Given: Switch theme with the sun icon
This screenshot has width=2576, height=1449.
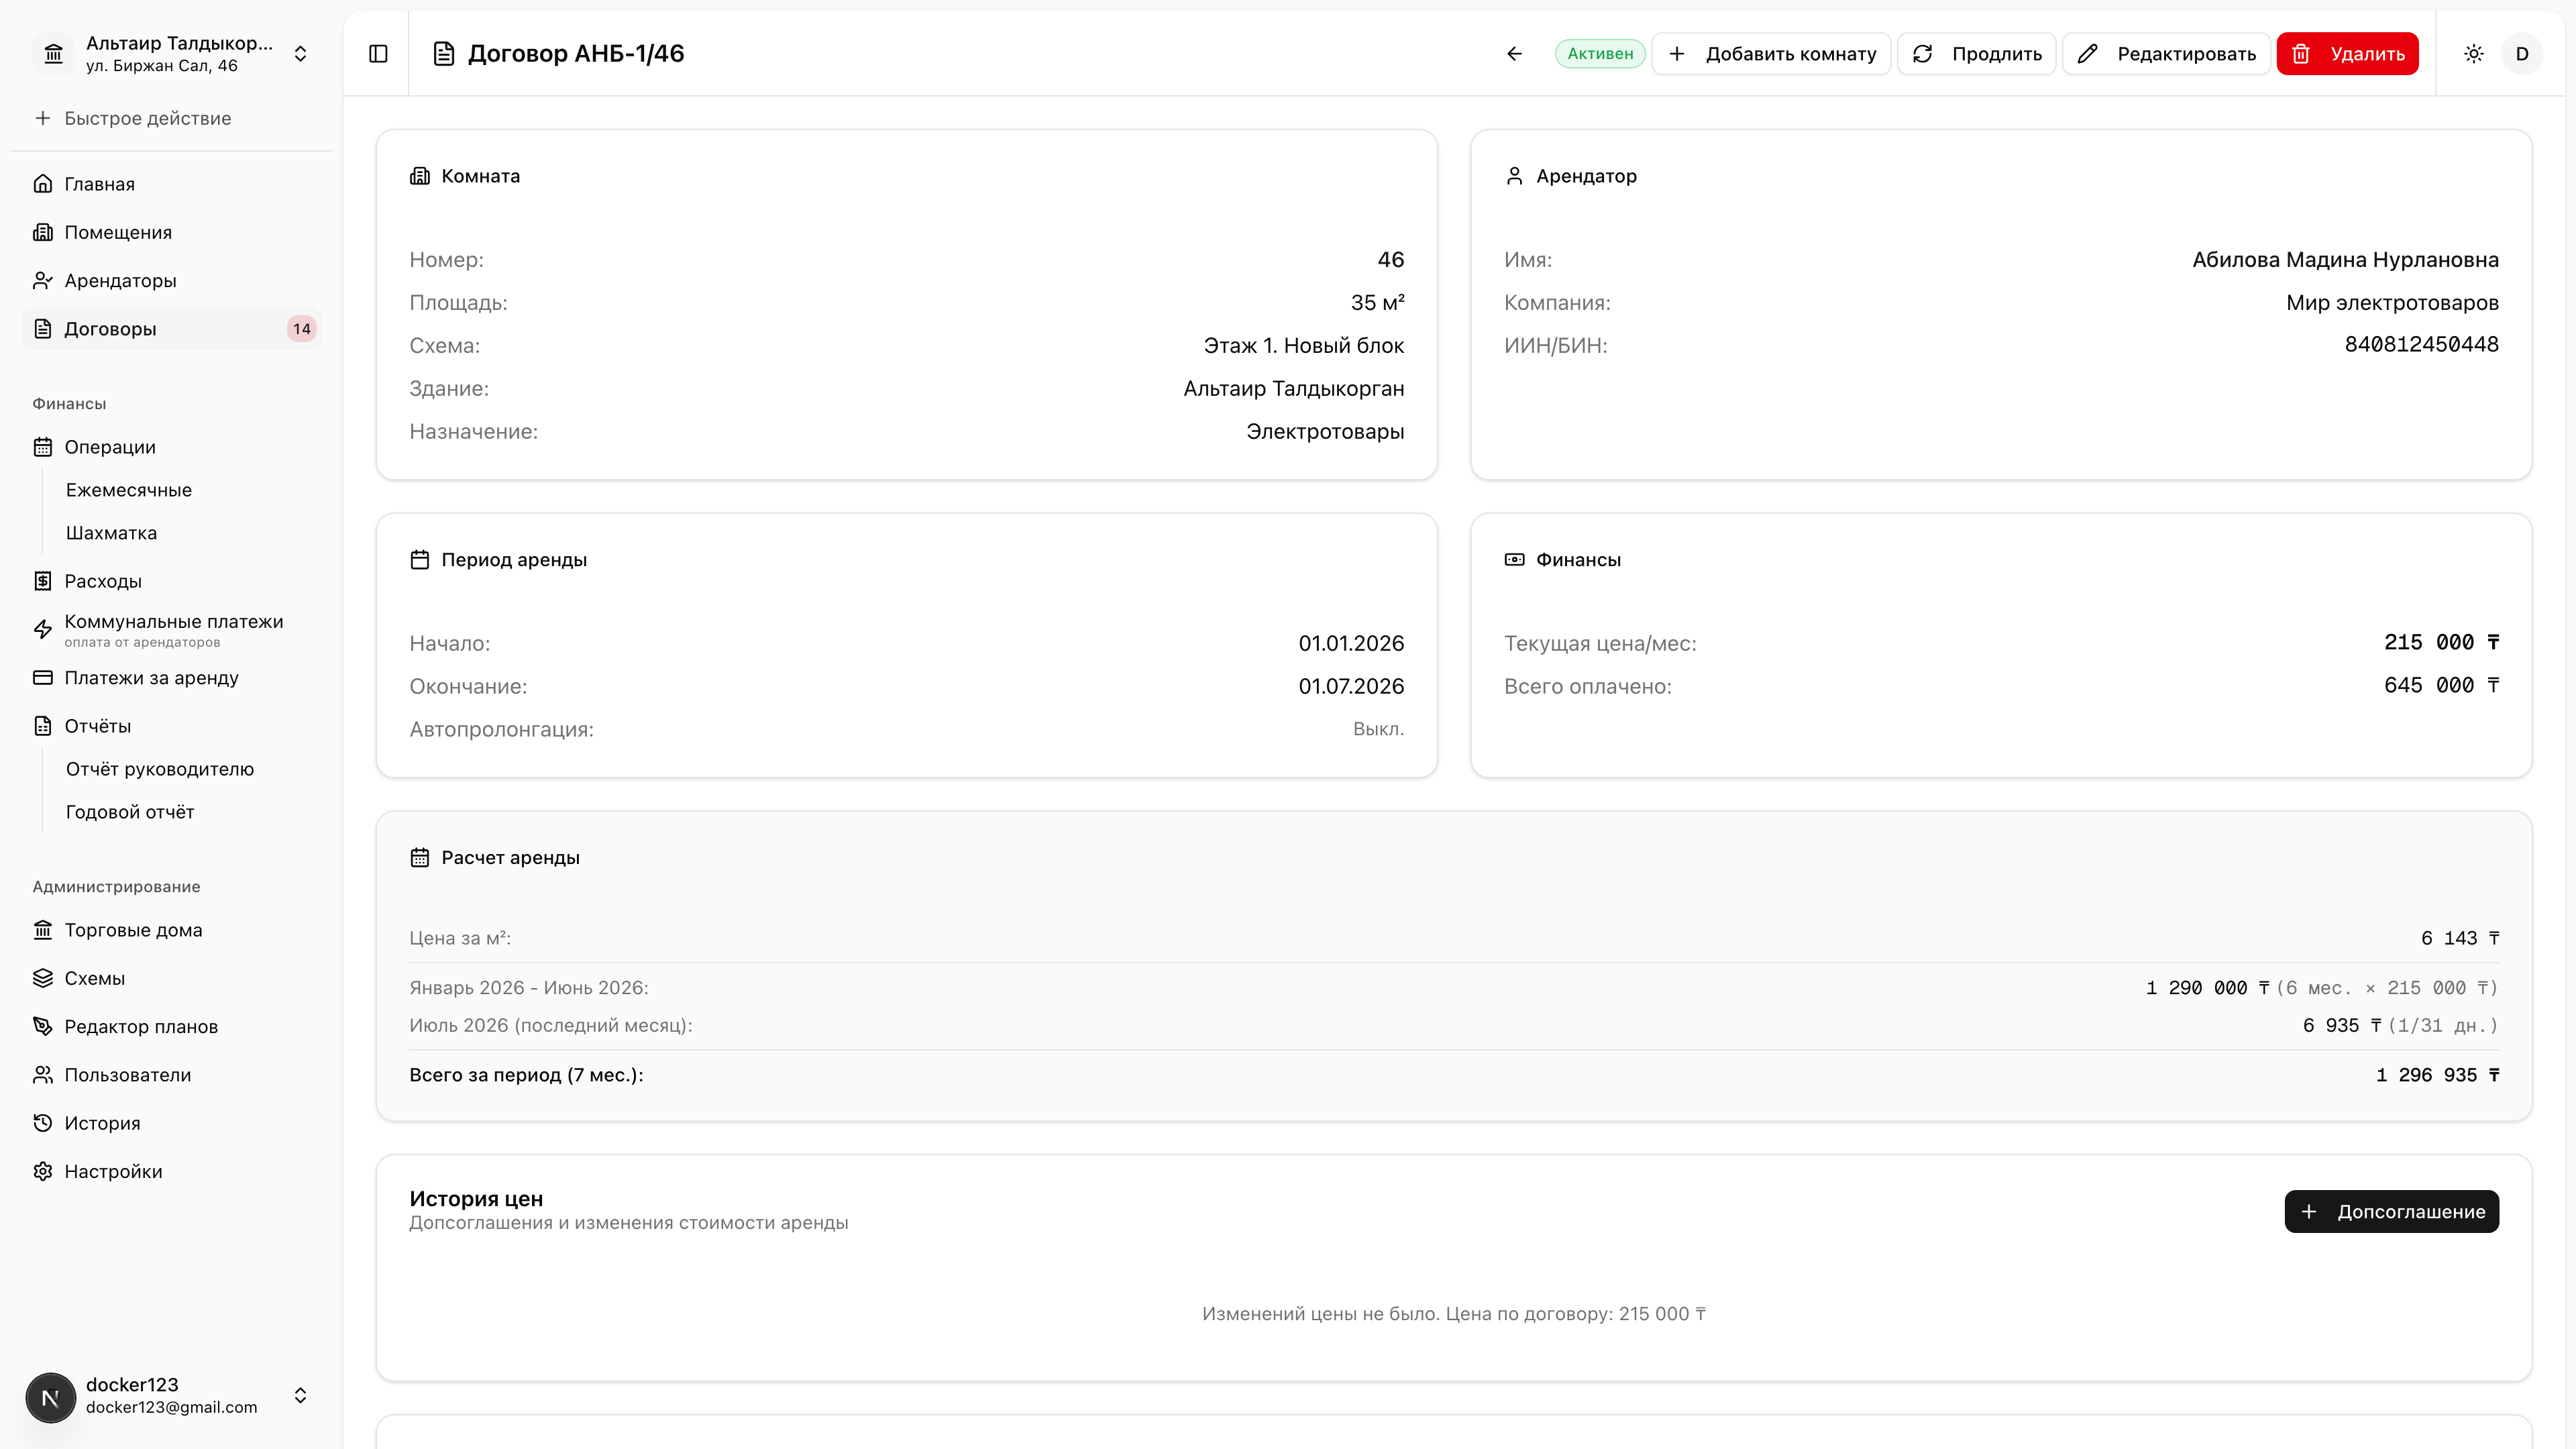Looking at the screenshot, I should [2473, 54].
